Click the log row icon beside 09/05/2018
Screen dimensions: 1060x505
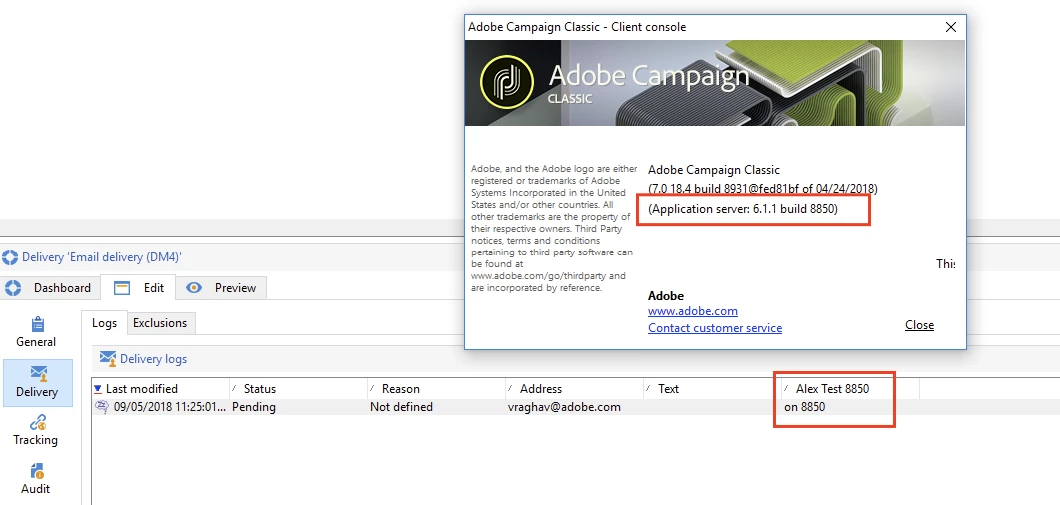click(103, 407)
